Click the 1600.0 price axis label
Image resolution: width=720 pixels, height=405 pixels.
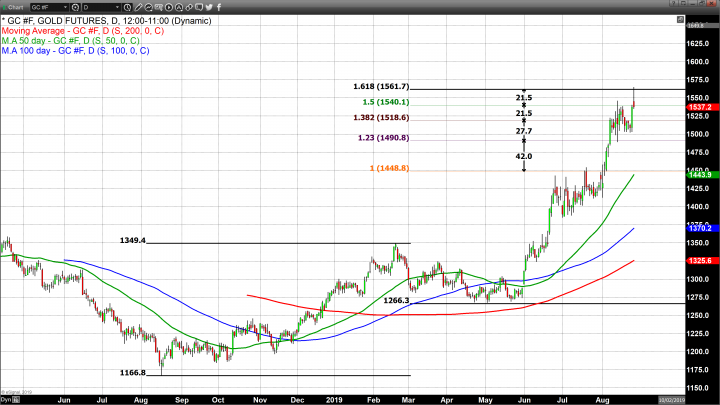(698, 62)
